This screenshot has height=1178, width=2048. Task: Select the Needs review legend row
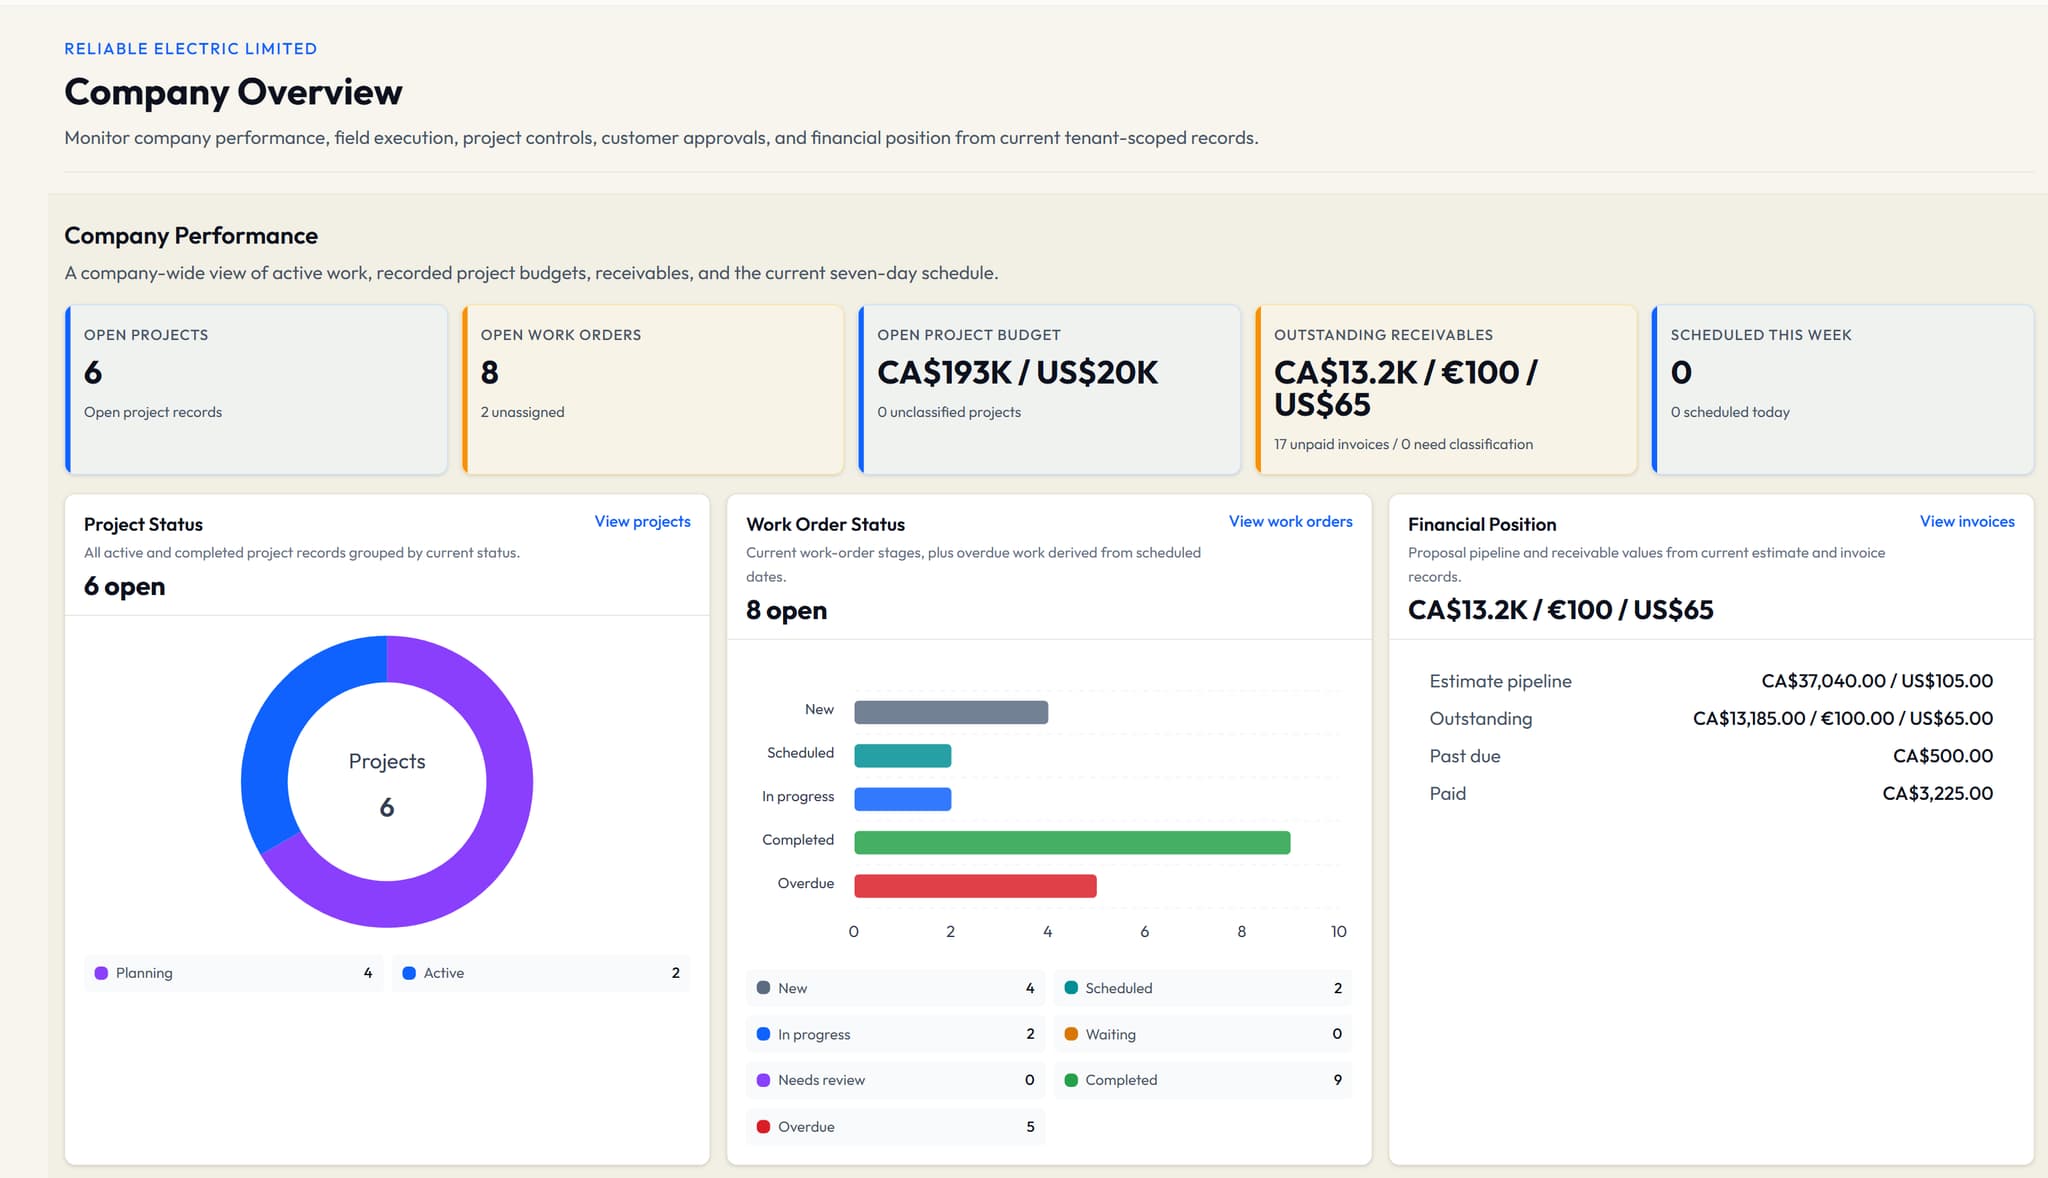896,1080
